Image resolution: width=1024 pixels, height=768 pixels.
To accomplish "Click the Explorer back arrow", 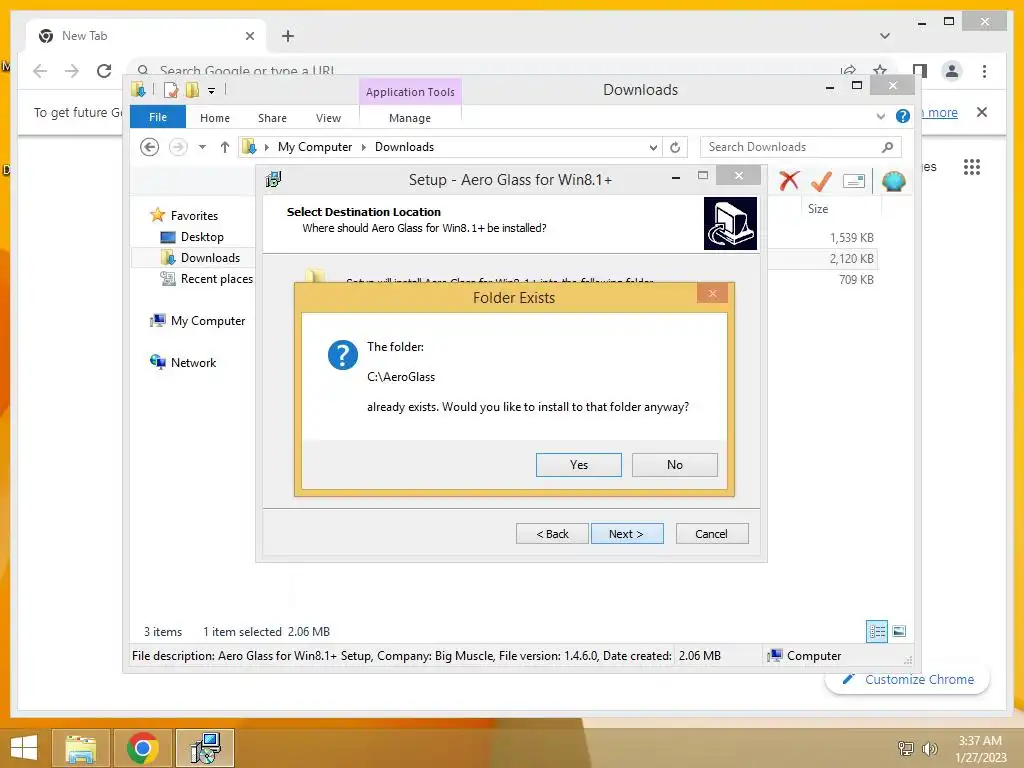I will click(x=150, y=147).
